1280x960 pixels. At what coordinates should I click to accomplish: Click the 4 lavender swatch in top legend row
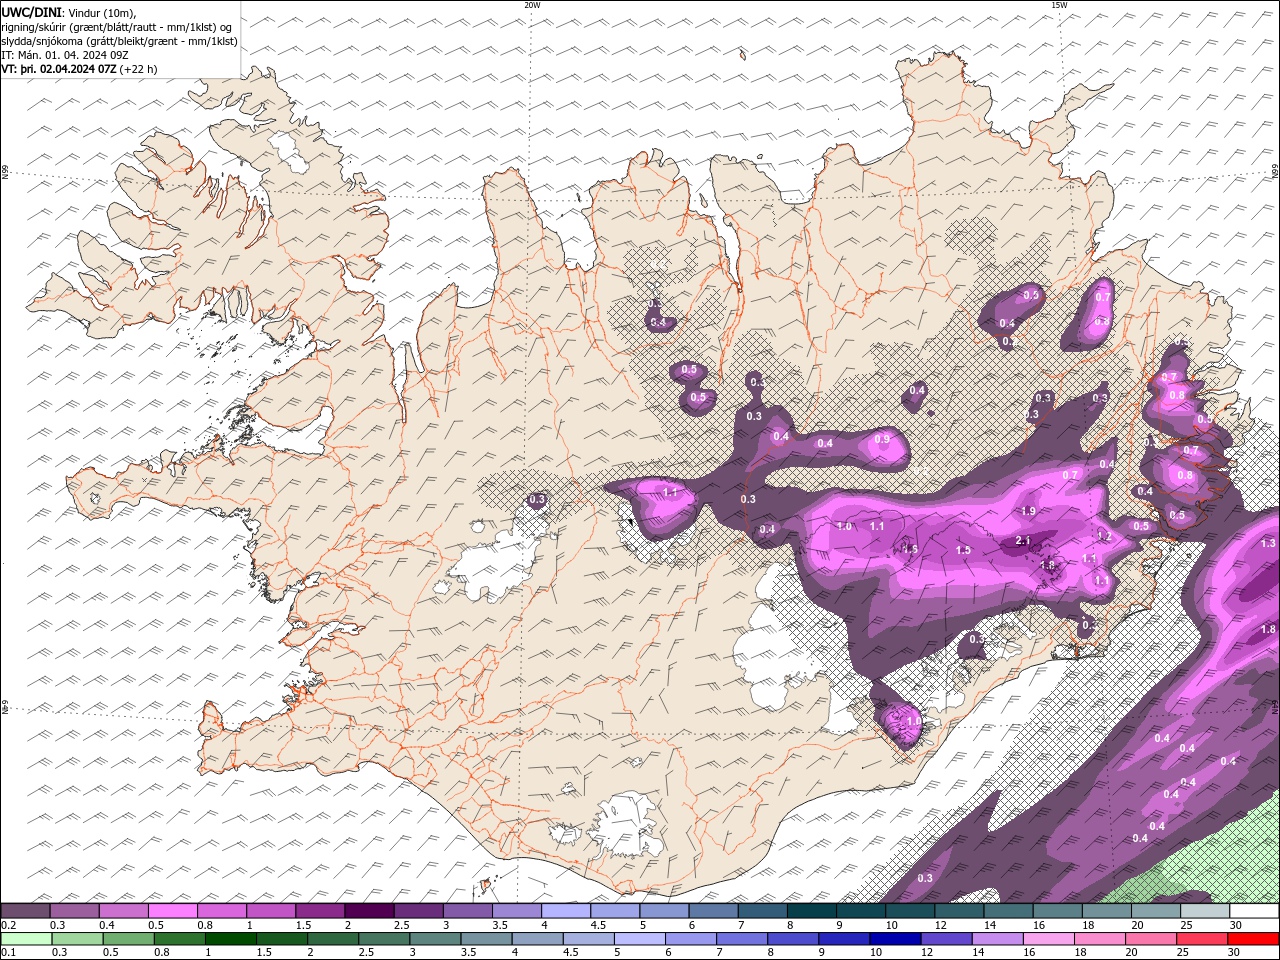[x=565, y=911]
